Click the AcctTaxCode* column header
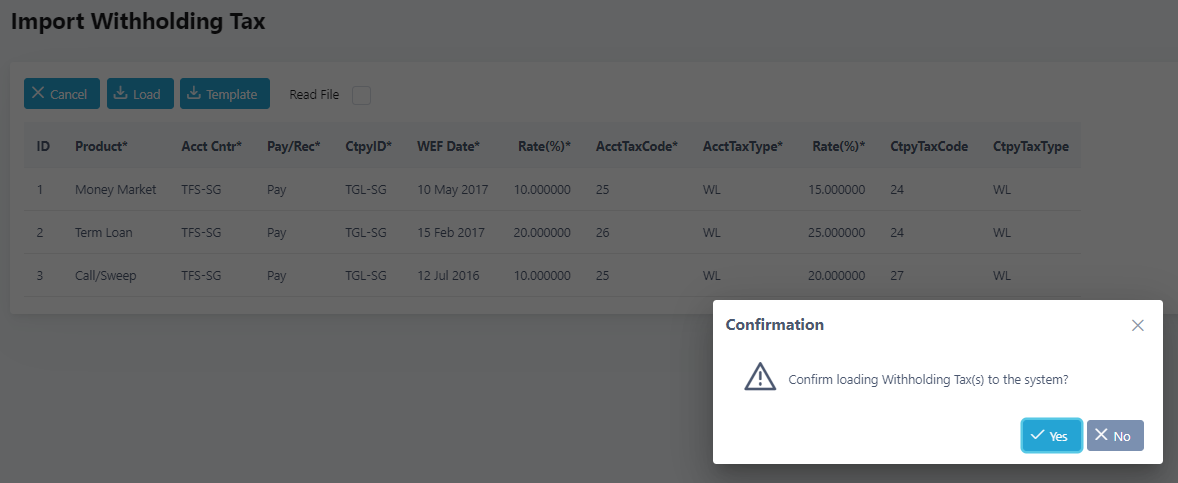The height and width of the screenshot is (483, 1178). [637, 146]
